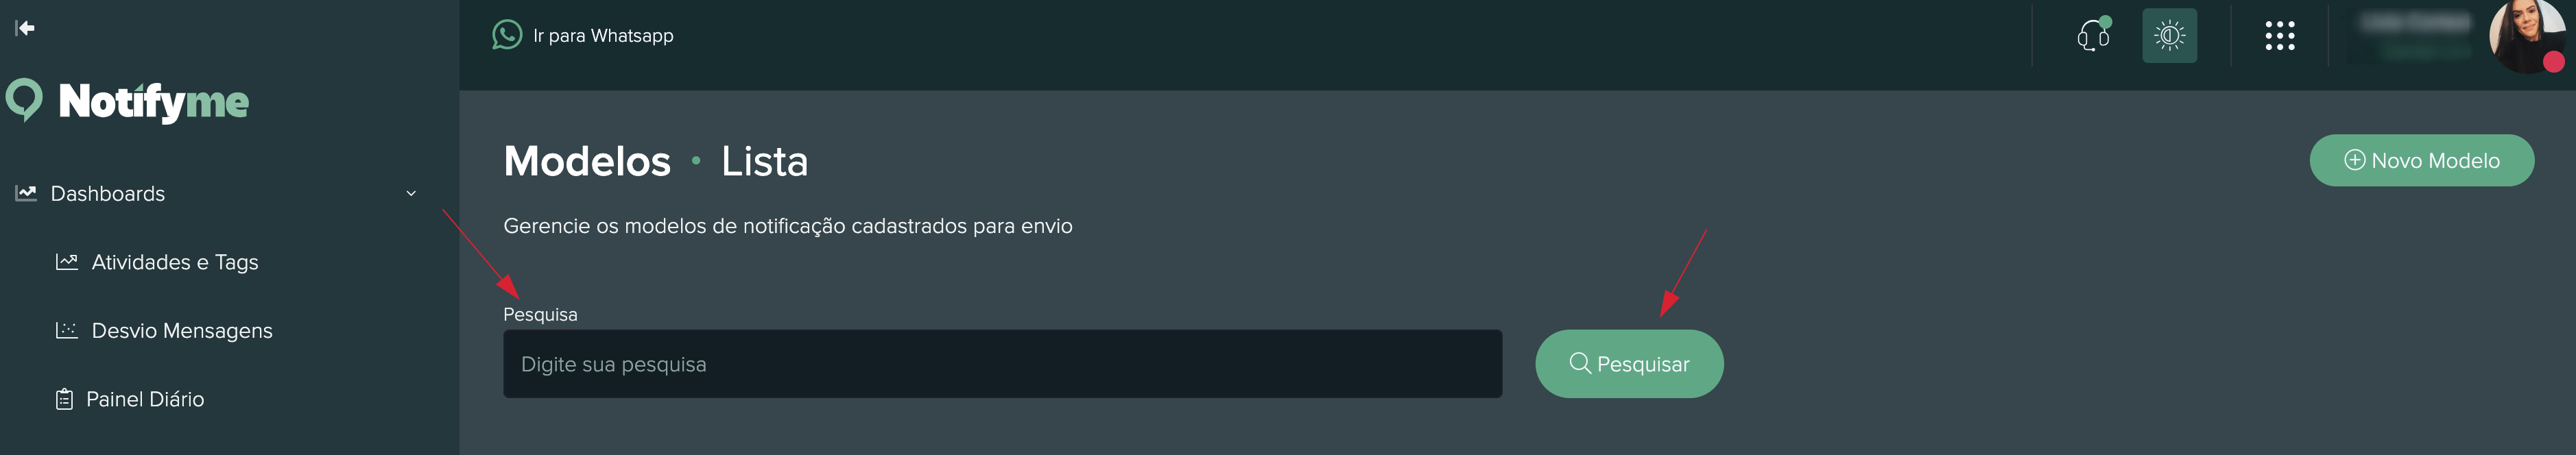Click the Modelos breadcrumb heading

tap(587, 161)
